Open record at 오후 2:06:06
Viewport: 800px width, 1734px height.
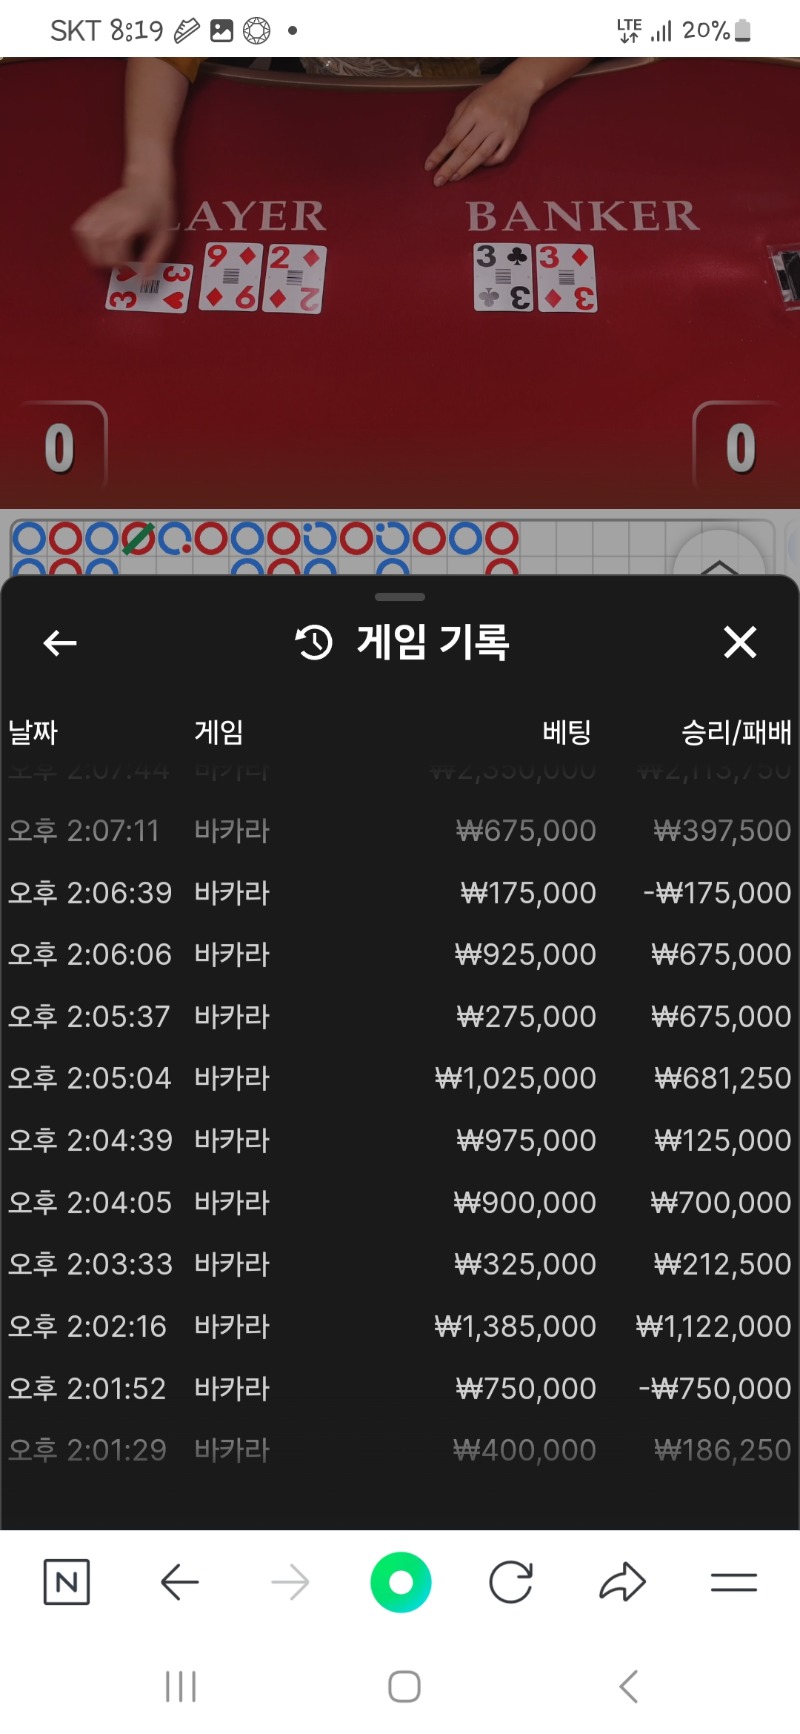[400, 954]
